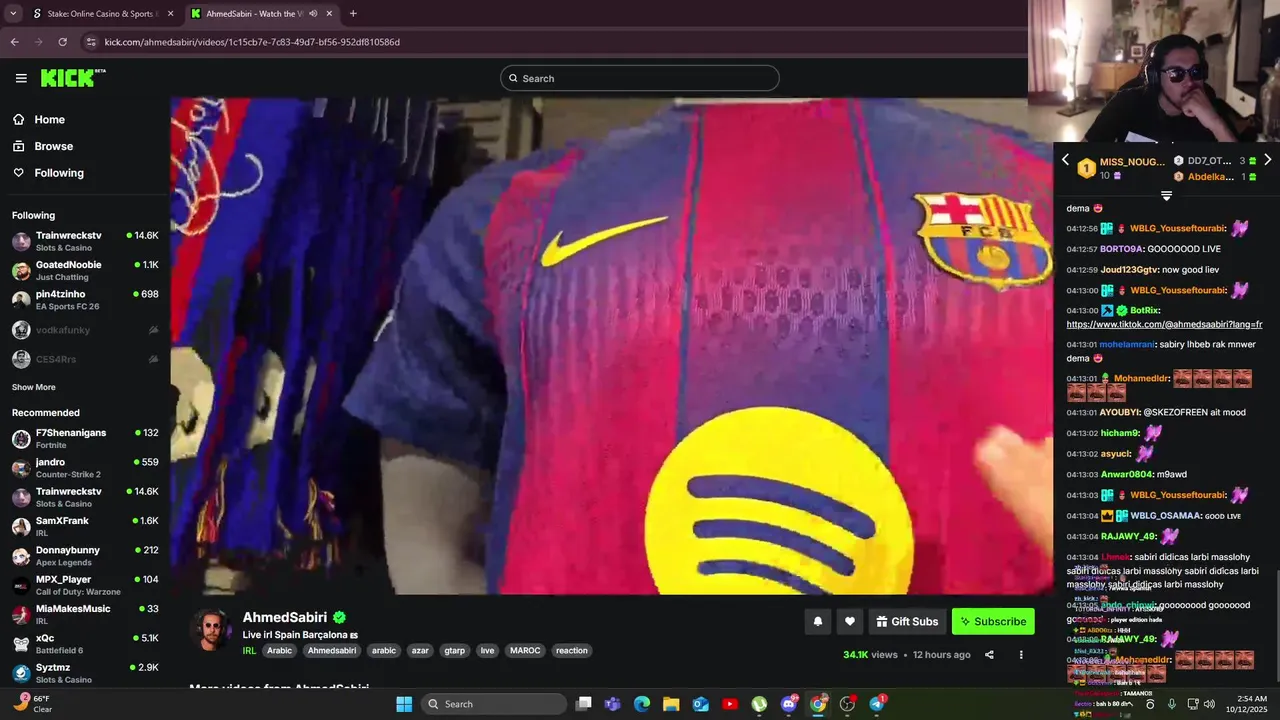The width and height of the screenshot is (1280, 720).
Task: Expand Show More in Following list
Action: [x=34, y=387]
